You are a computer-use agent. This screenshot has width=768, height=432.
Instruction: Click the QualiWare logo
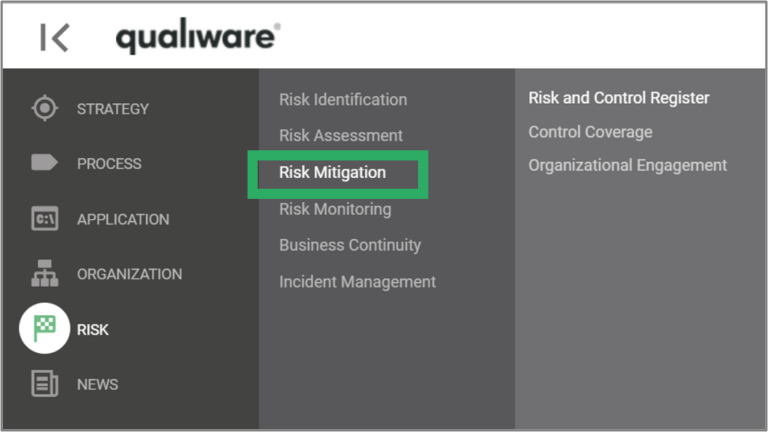pos(197,37)
